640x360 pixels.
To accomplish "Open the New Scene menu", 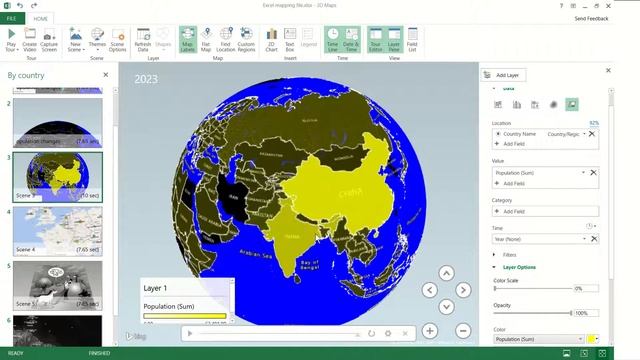I will click(76, 40).
